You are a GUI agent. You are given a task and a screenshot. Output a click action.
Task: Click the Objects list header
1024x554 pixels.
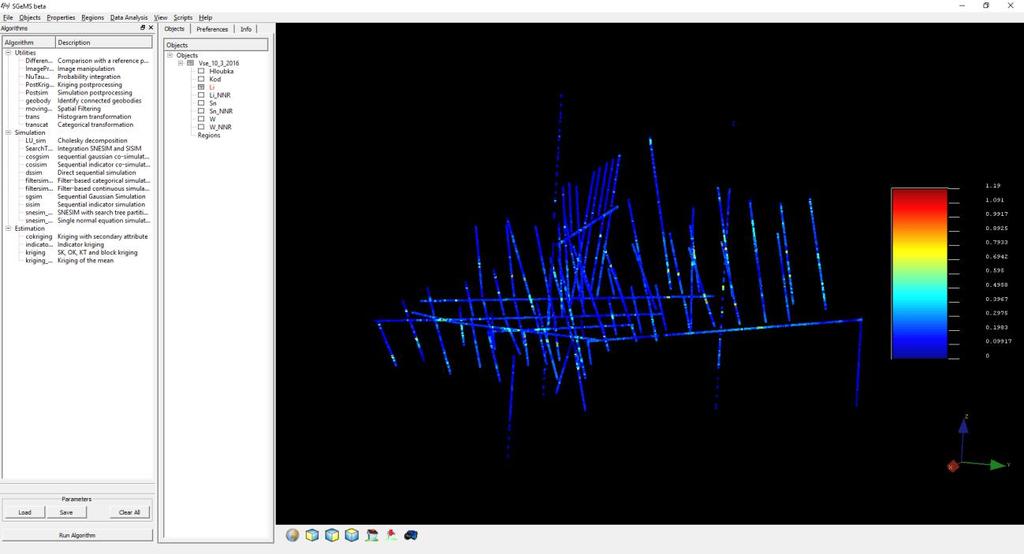(x=216, y=45)
